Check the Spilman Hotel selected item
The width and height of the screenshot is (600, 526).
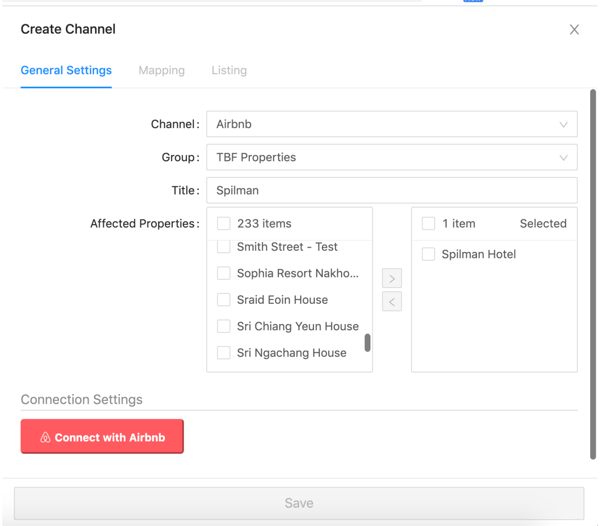pyautogui.click(x=428, y=254)
